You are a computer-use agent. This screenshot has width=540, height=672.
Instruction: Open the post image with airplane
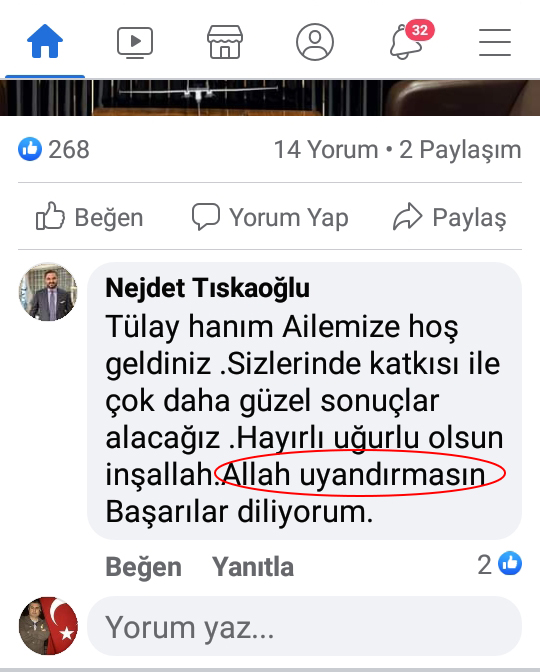coord(270,98)
